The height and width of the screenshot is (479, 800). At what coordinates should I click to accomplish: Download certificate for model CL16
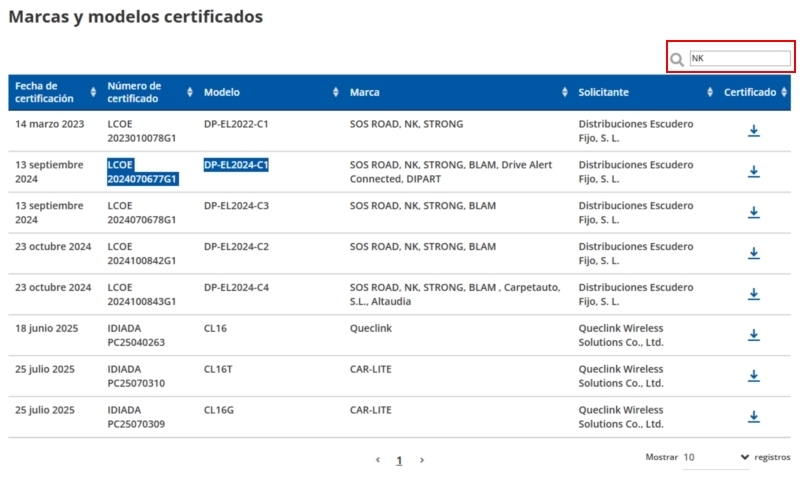[x=754, y=335]
